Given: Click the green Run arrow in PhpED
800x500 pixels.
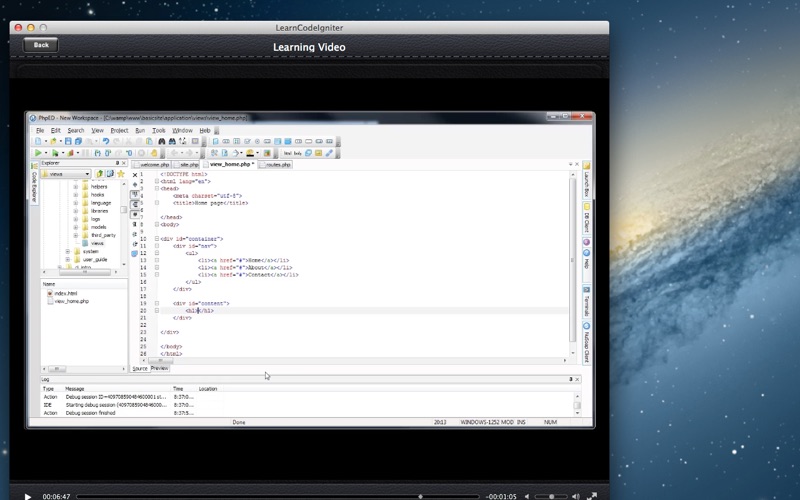Looking at the screenshot, I should coord(38,153).
